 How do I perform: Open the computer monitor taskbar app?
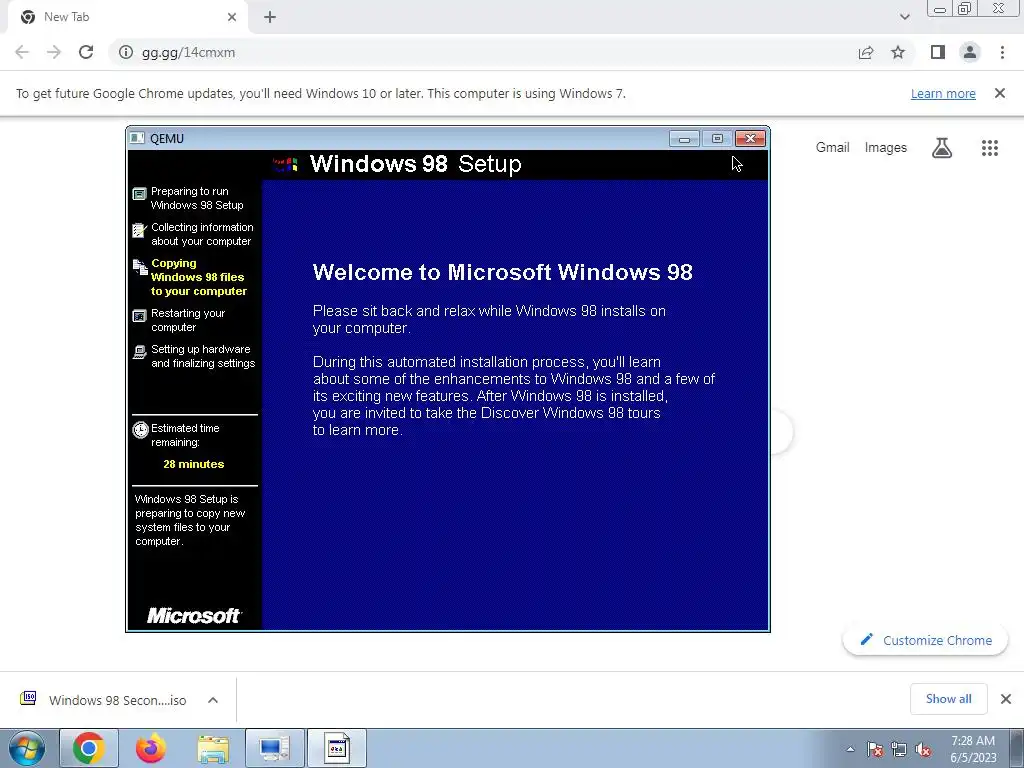[274, 748]
